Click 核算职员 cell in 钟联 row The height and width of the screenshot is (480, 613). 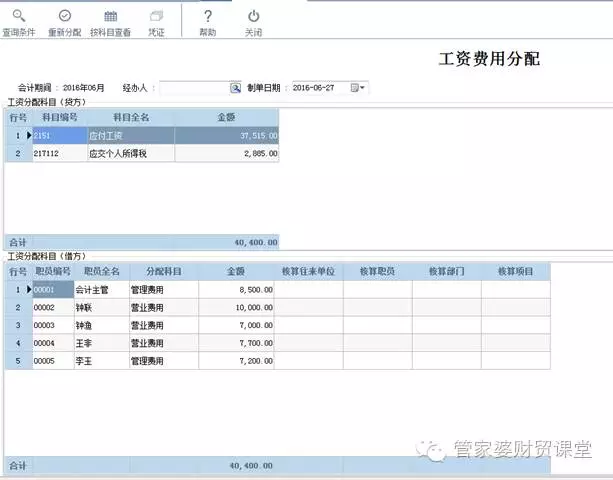click(378, 308)
